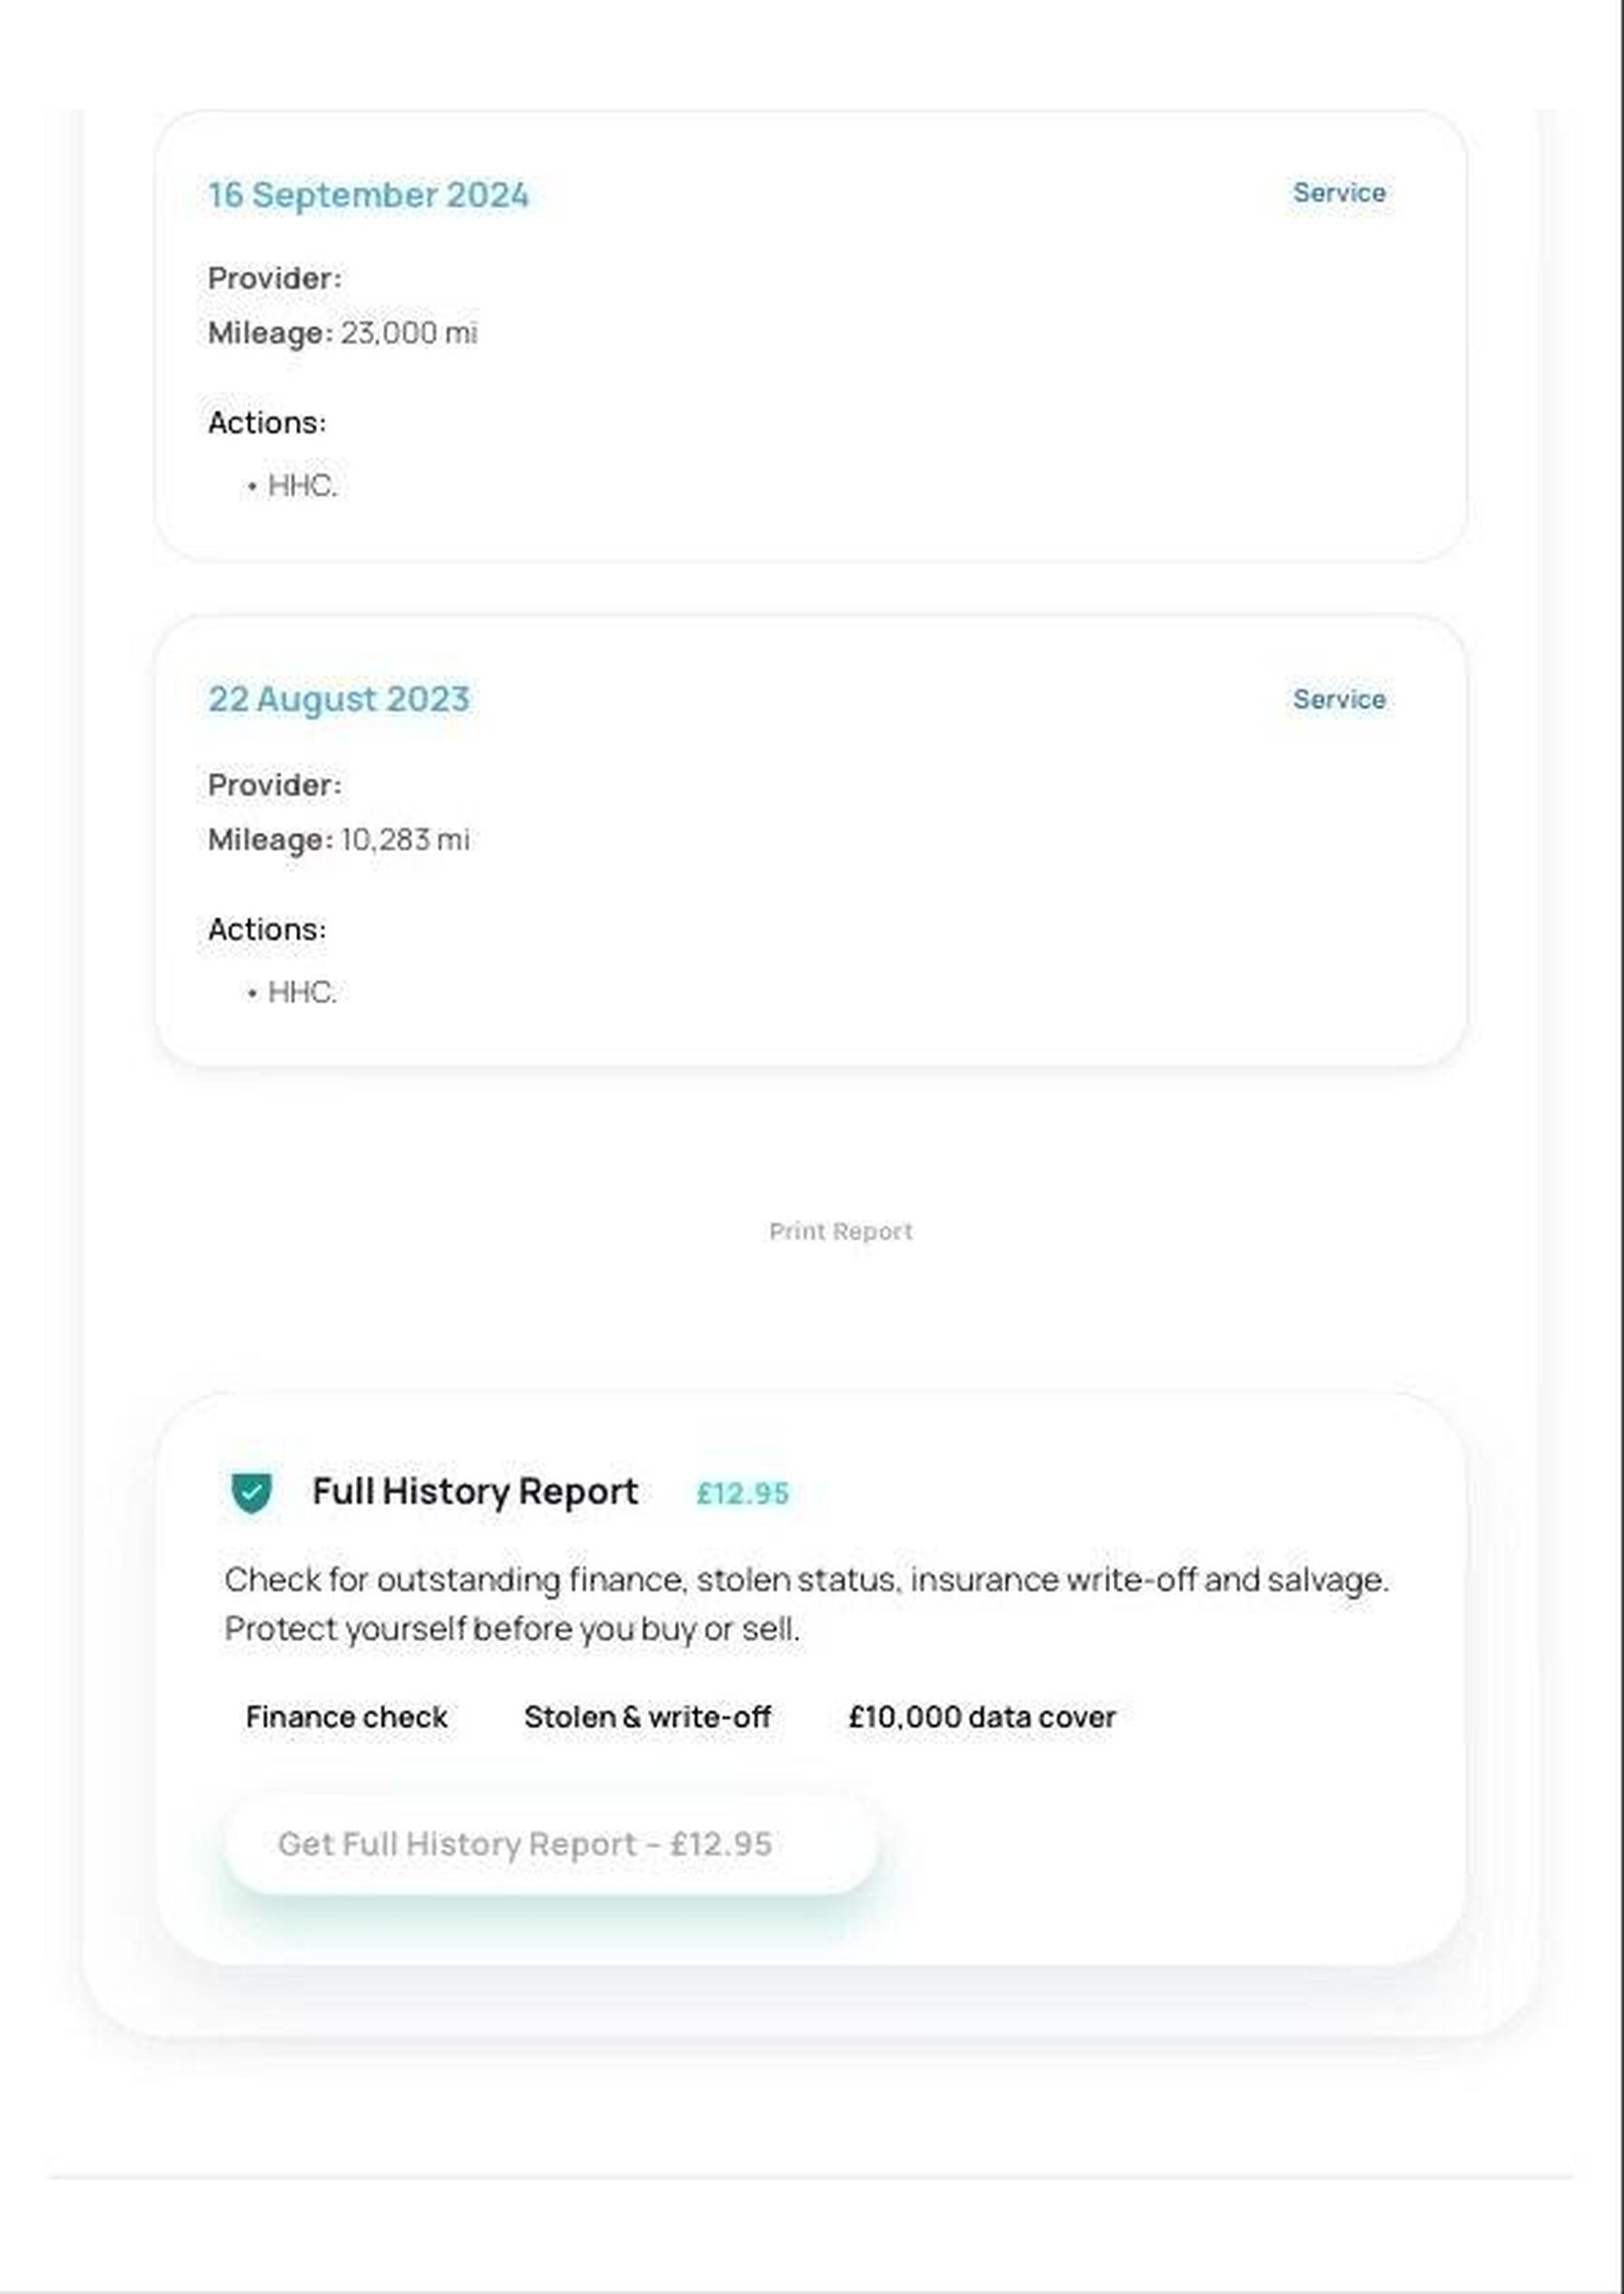
Task: Click the green shield checkmark icon
Action: pos(251,1493)
